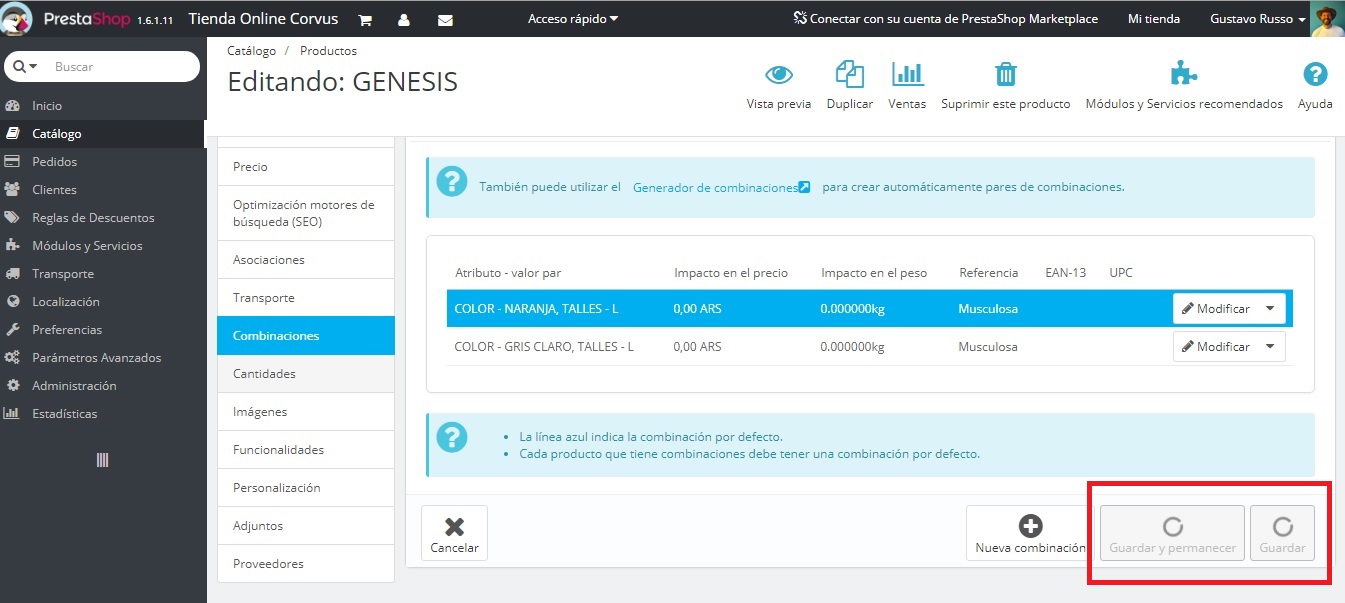The height and width of the screenshot is (603, 1345).
Task: Open Acceso rápido dropdown
Action: pyautogui.click(x=573, y=19)
